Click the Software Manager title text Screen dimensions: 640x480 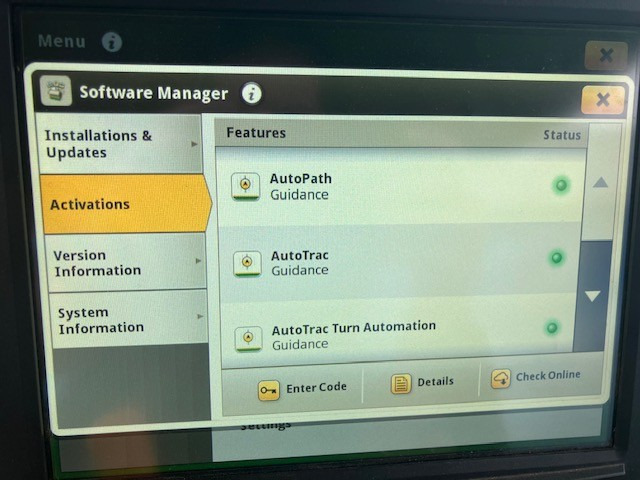pos(153,93)
